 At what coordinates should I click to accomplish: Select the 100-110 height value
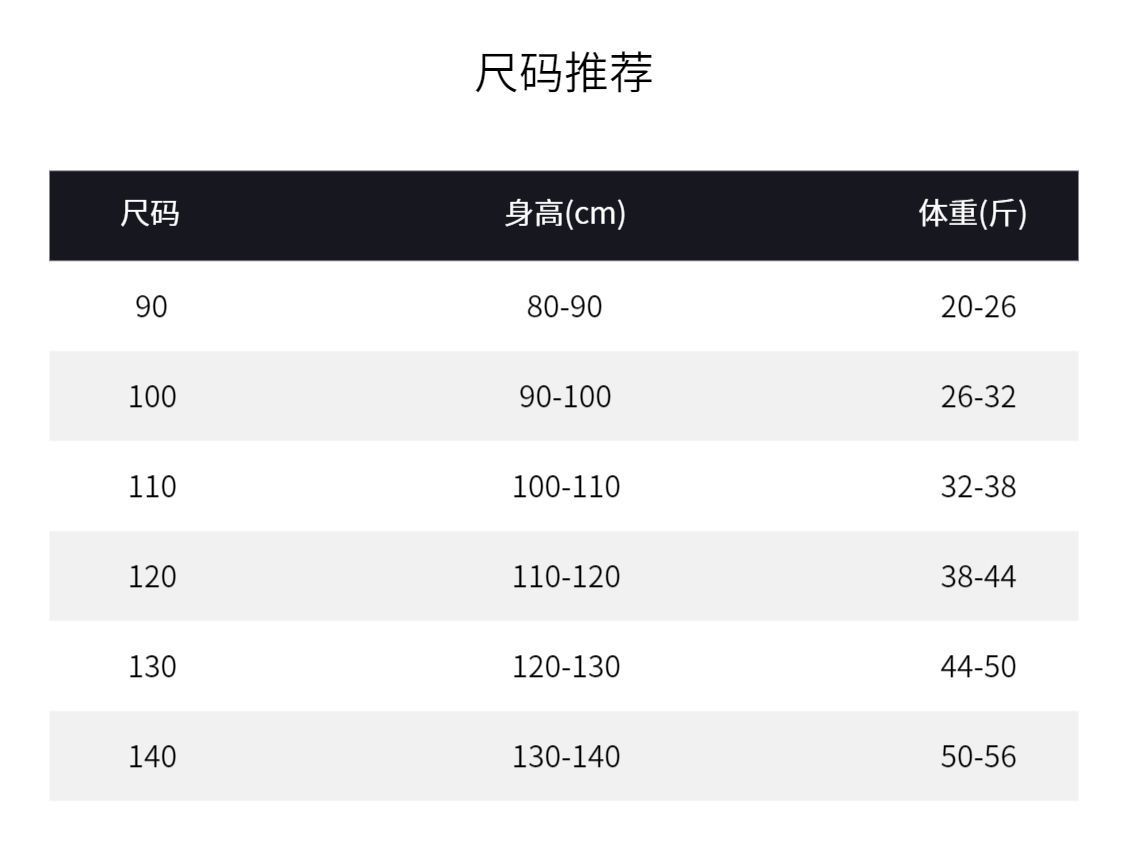[566, 487]
